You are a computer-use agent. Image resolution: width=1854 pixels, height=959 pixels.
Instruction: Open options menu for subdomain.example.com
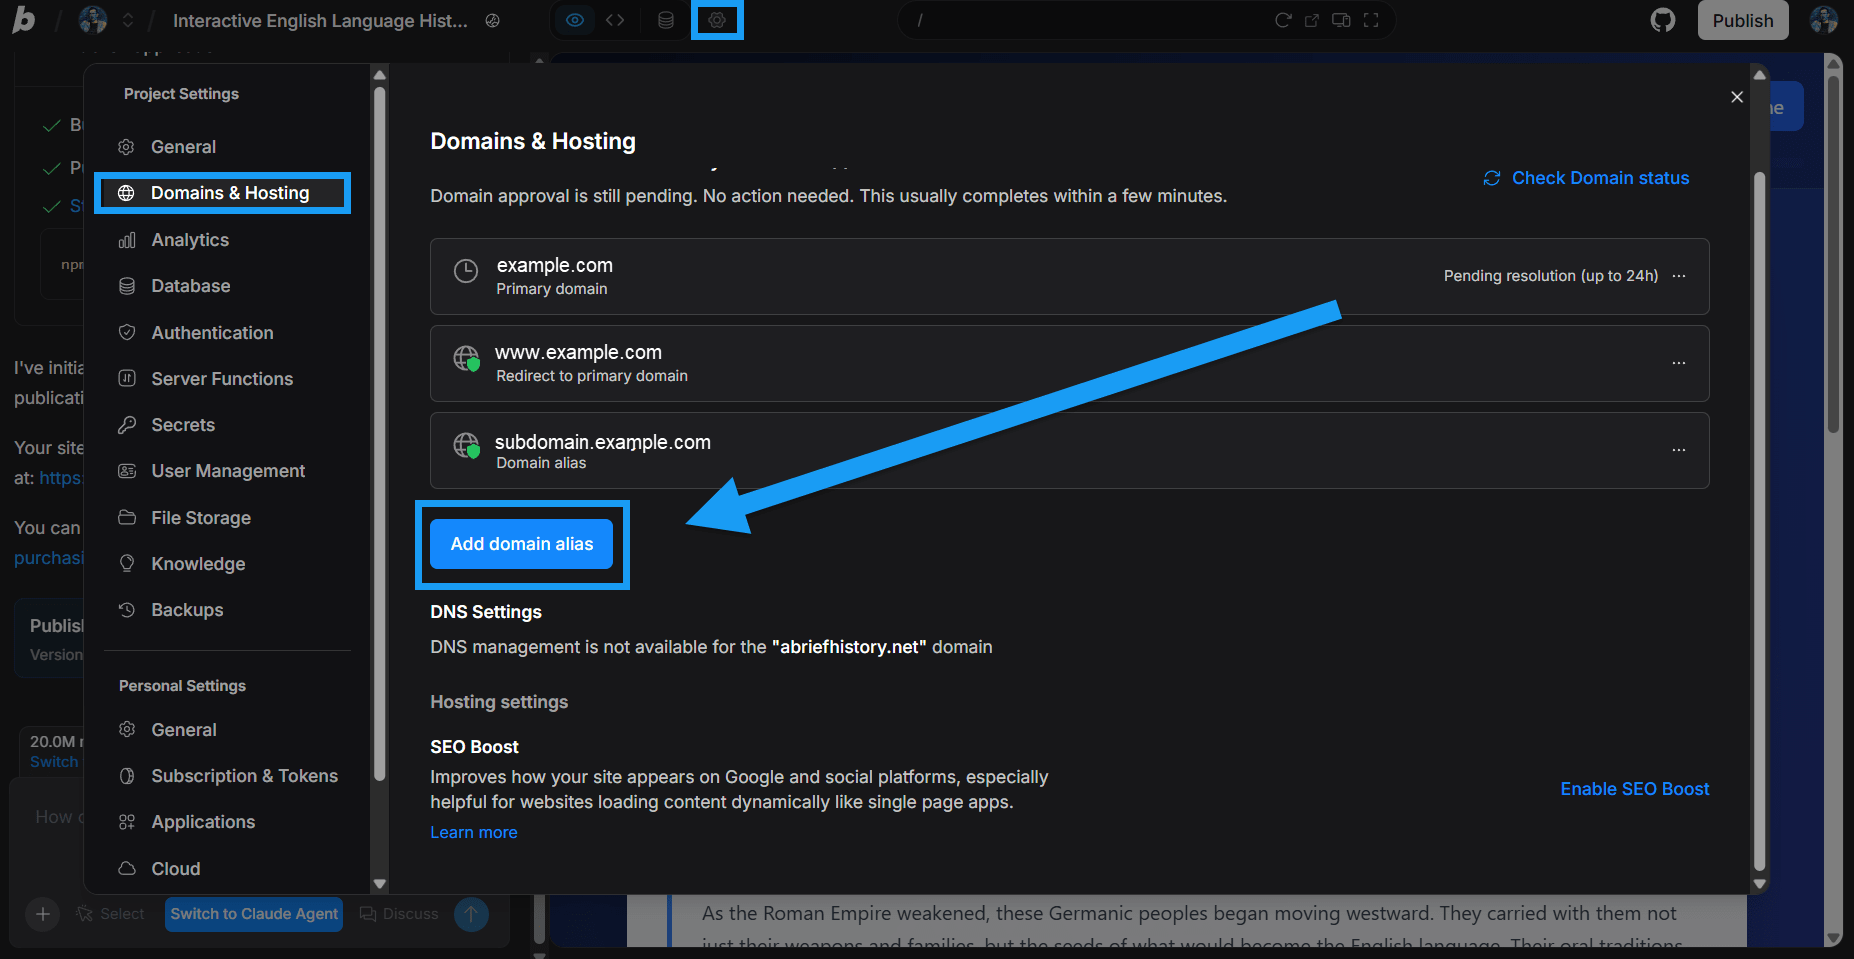(1679, 450)
